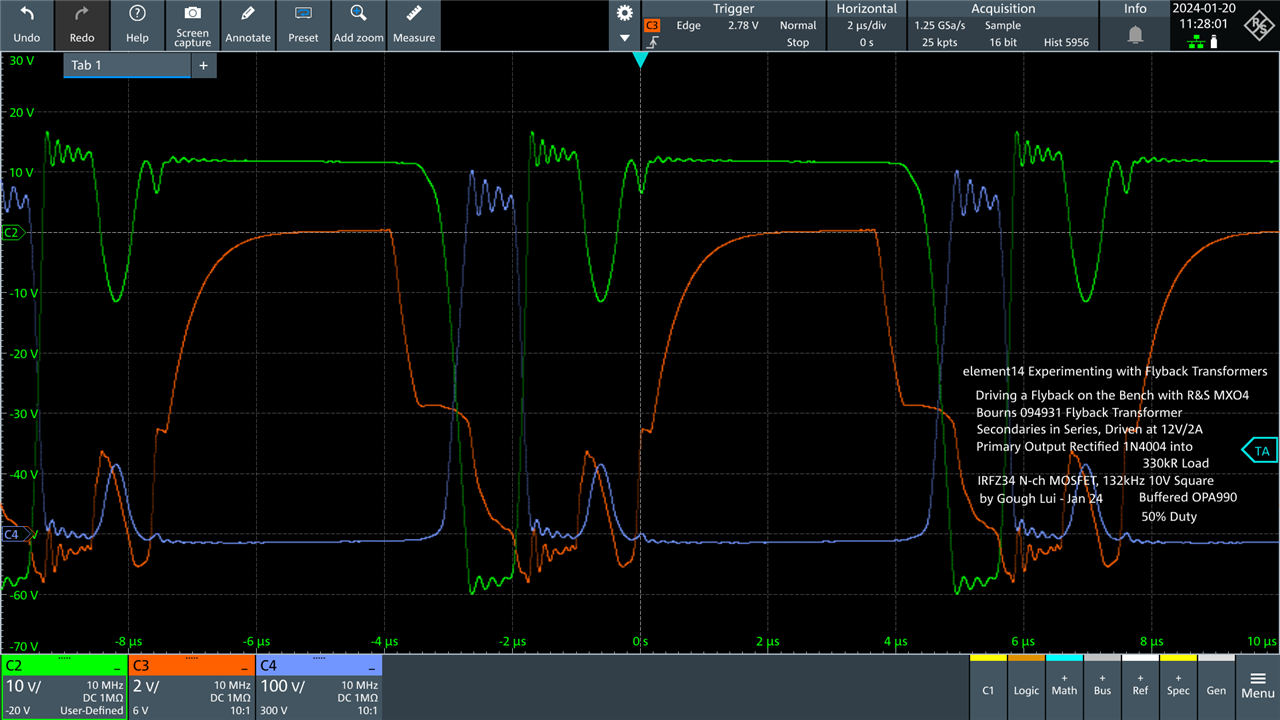Click the C4 300 V offset value
Screen dimensions: 1280x720
pyautogui.click(x=273, y=711)
